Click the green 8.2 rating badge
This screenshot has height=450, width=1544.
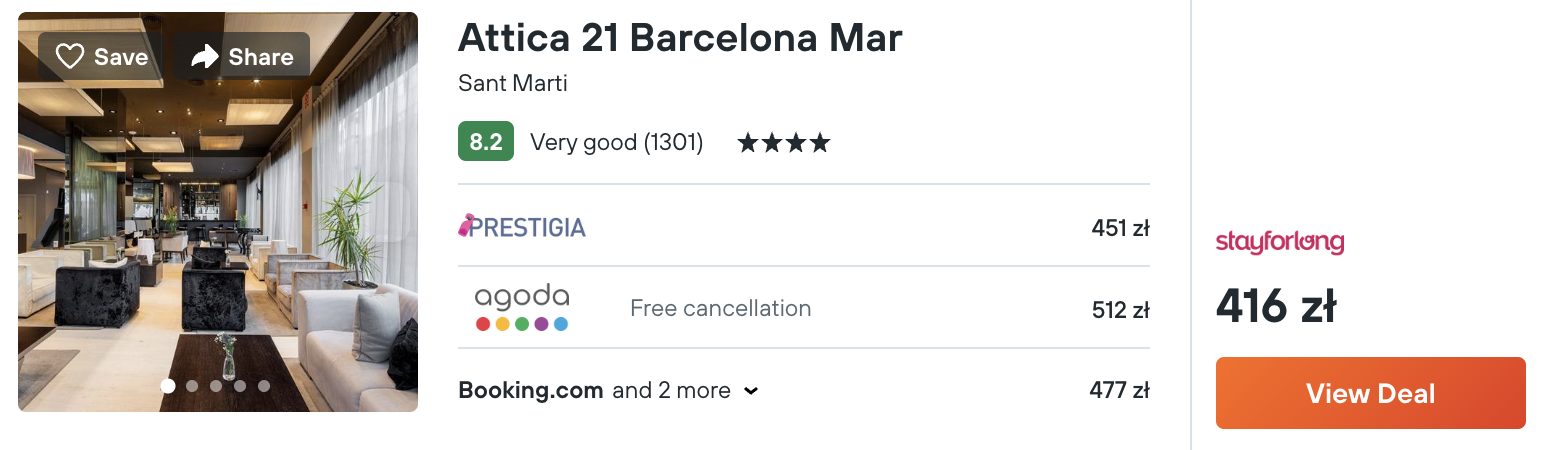pyautogui.click(x=485, y=142)
